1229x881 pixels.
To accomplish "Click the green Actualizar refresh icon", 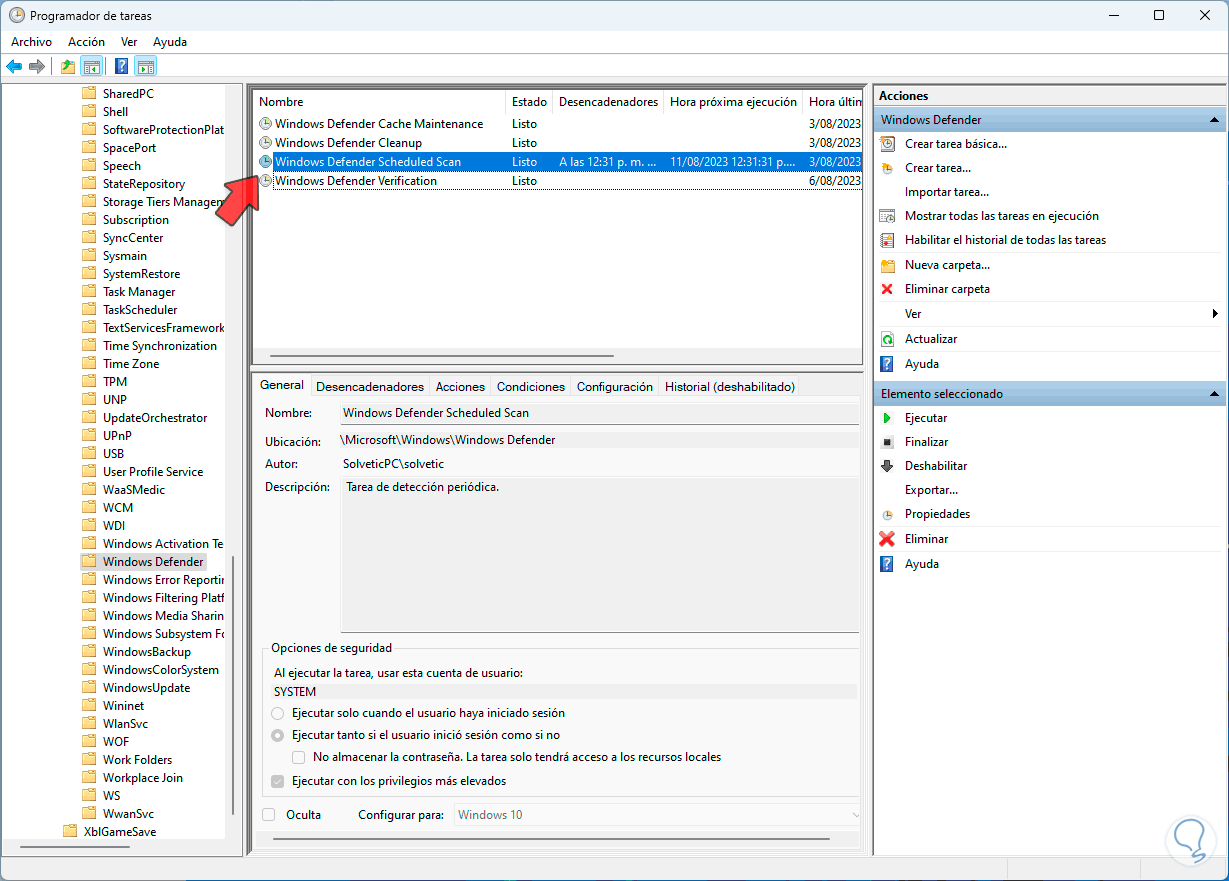I will pos(887,339).
